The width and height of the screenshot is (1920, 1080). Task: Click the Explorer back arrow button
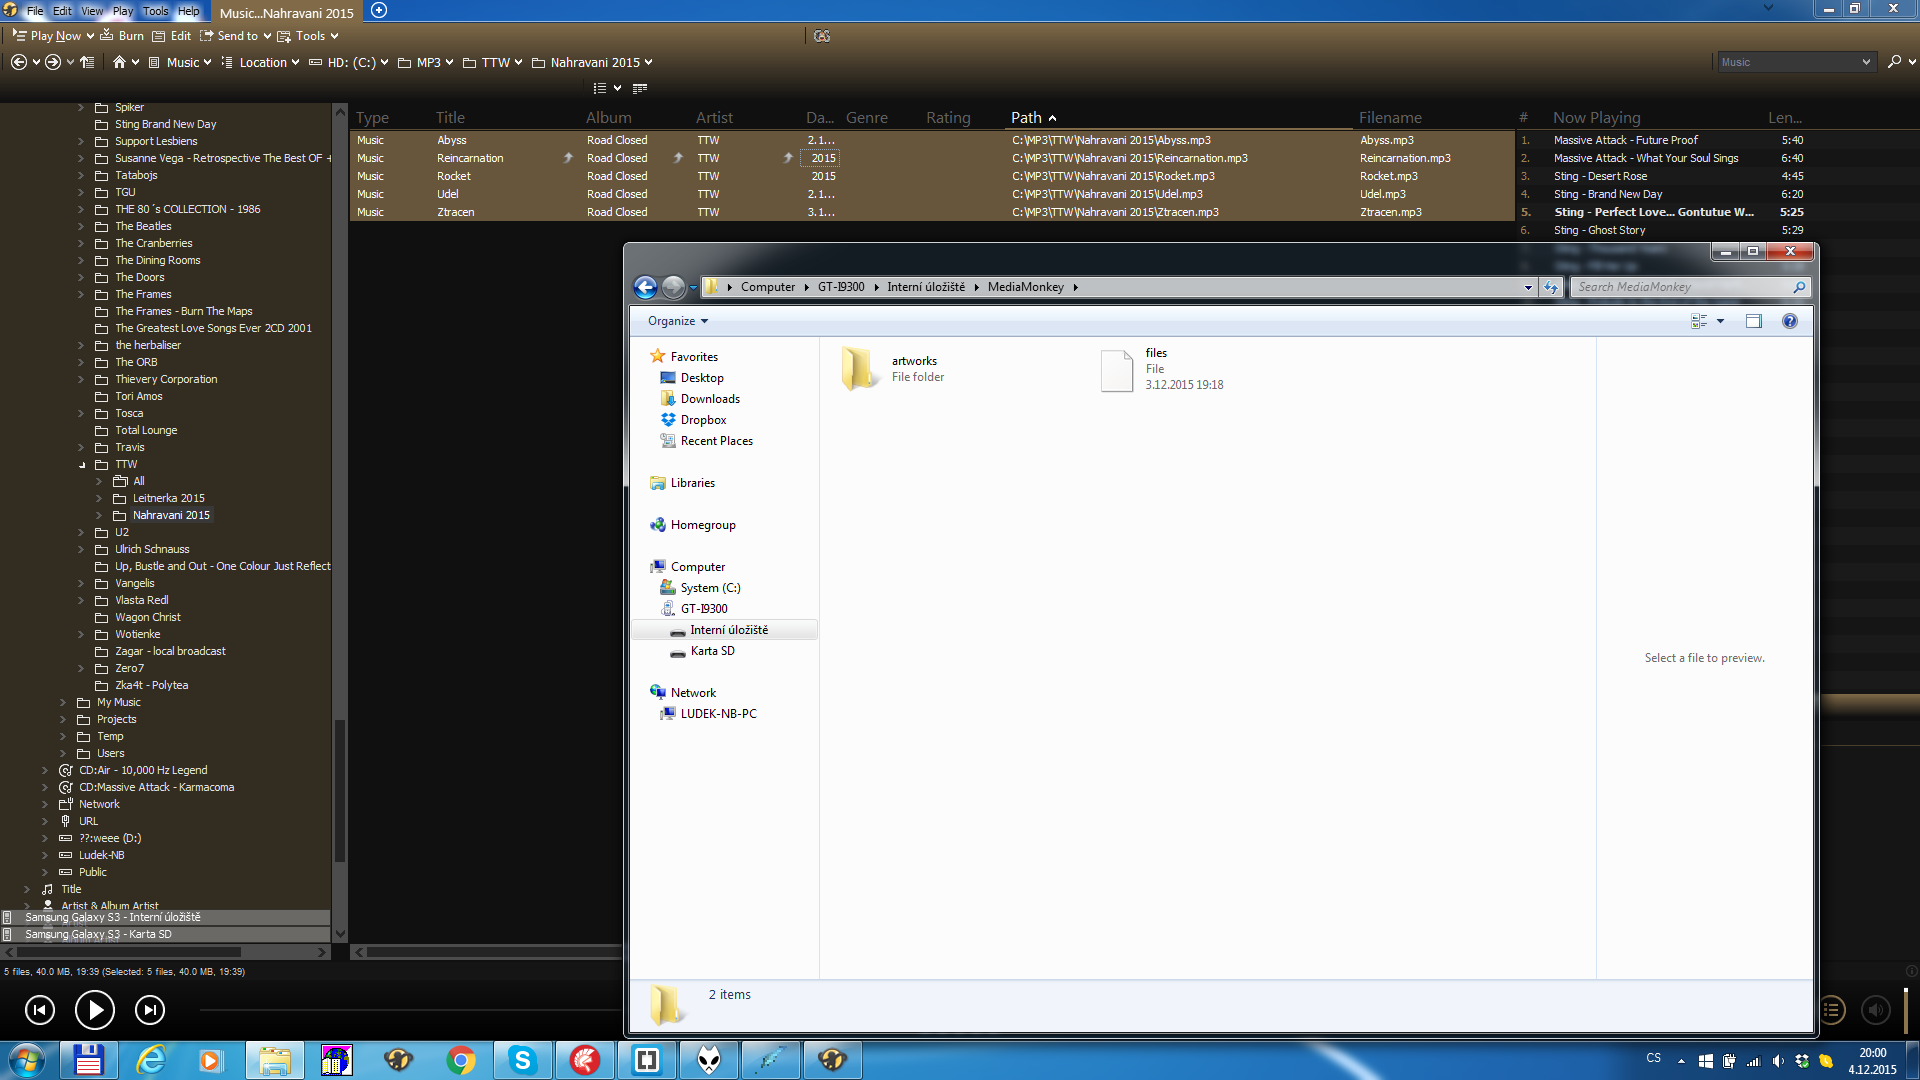(x=646, y=287)
